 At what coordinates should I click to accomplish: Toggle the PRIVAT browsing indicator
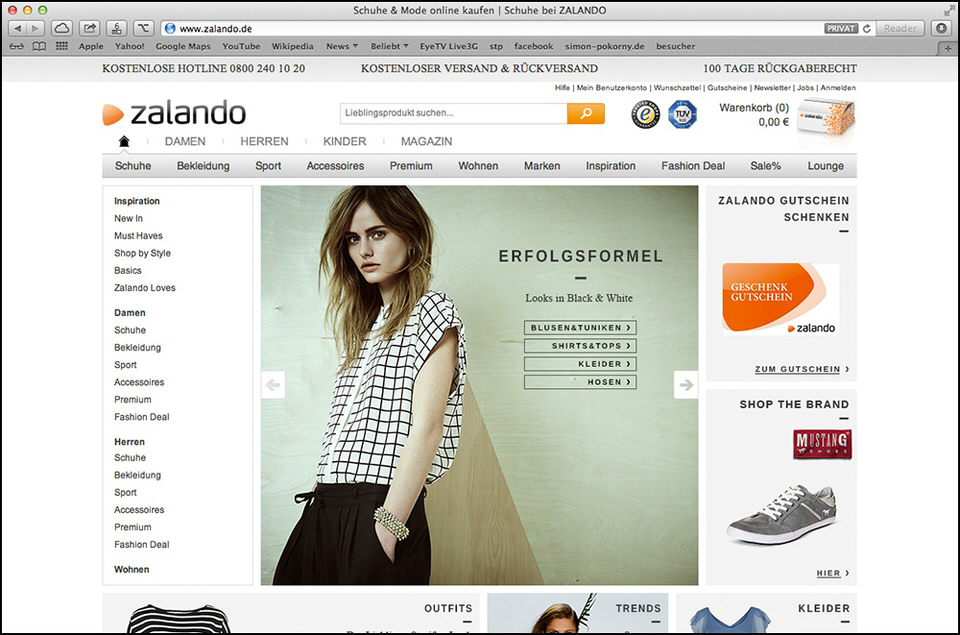point(841,29)
